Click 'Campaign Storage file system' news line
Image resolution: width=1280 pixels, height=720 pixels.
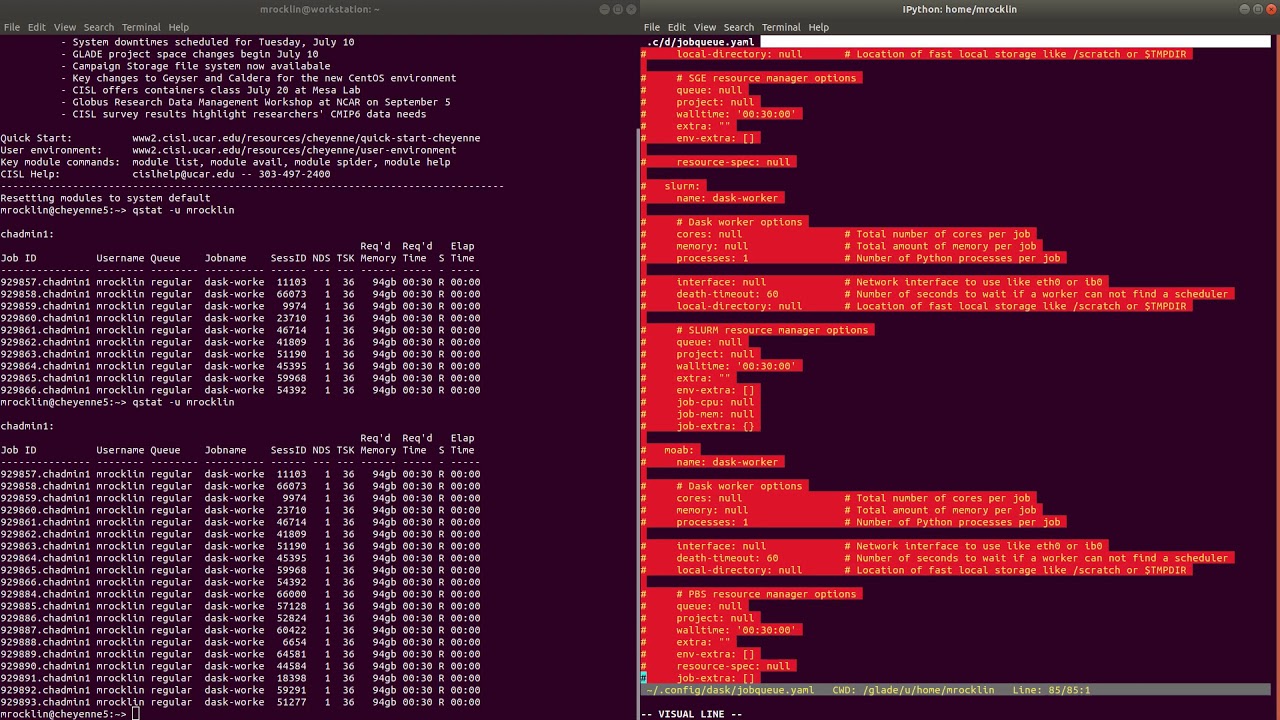[x=195, y=66]
